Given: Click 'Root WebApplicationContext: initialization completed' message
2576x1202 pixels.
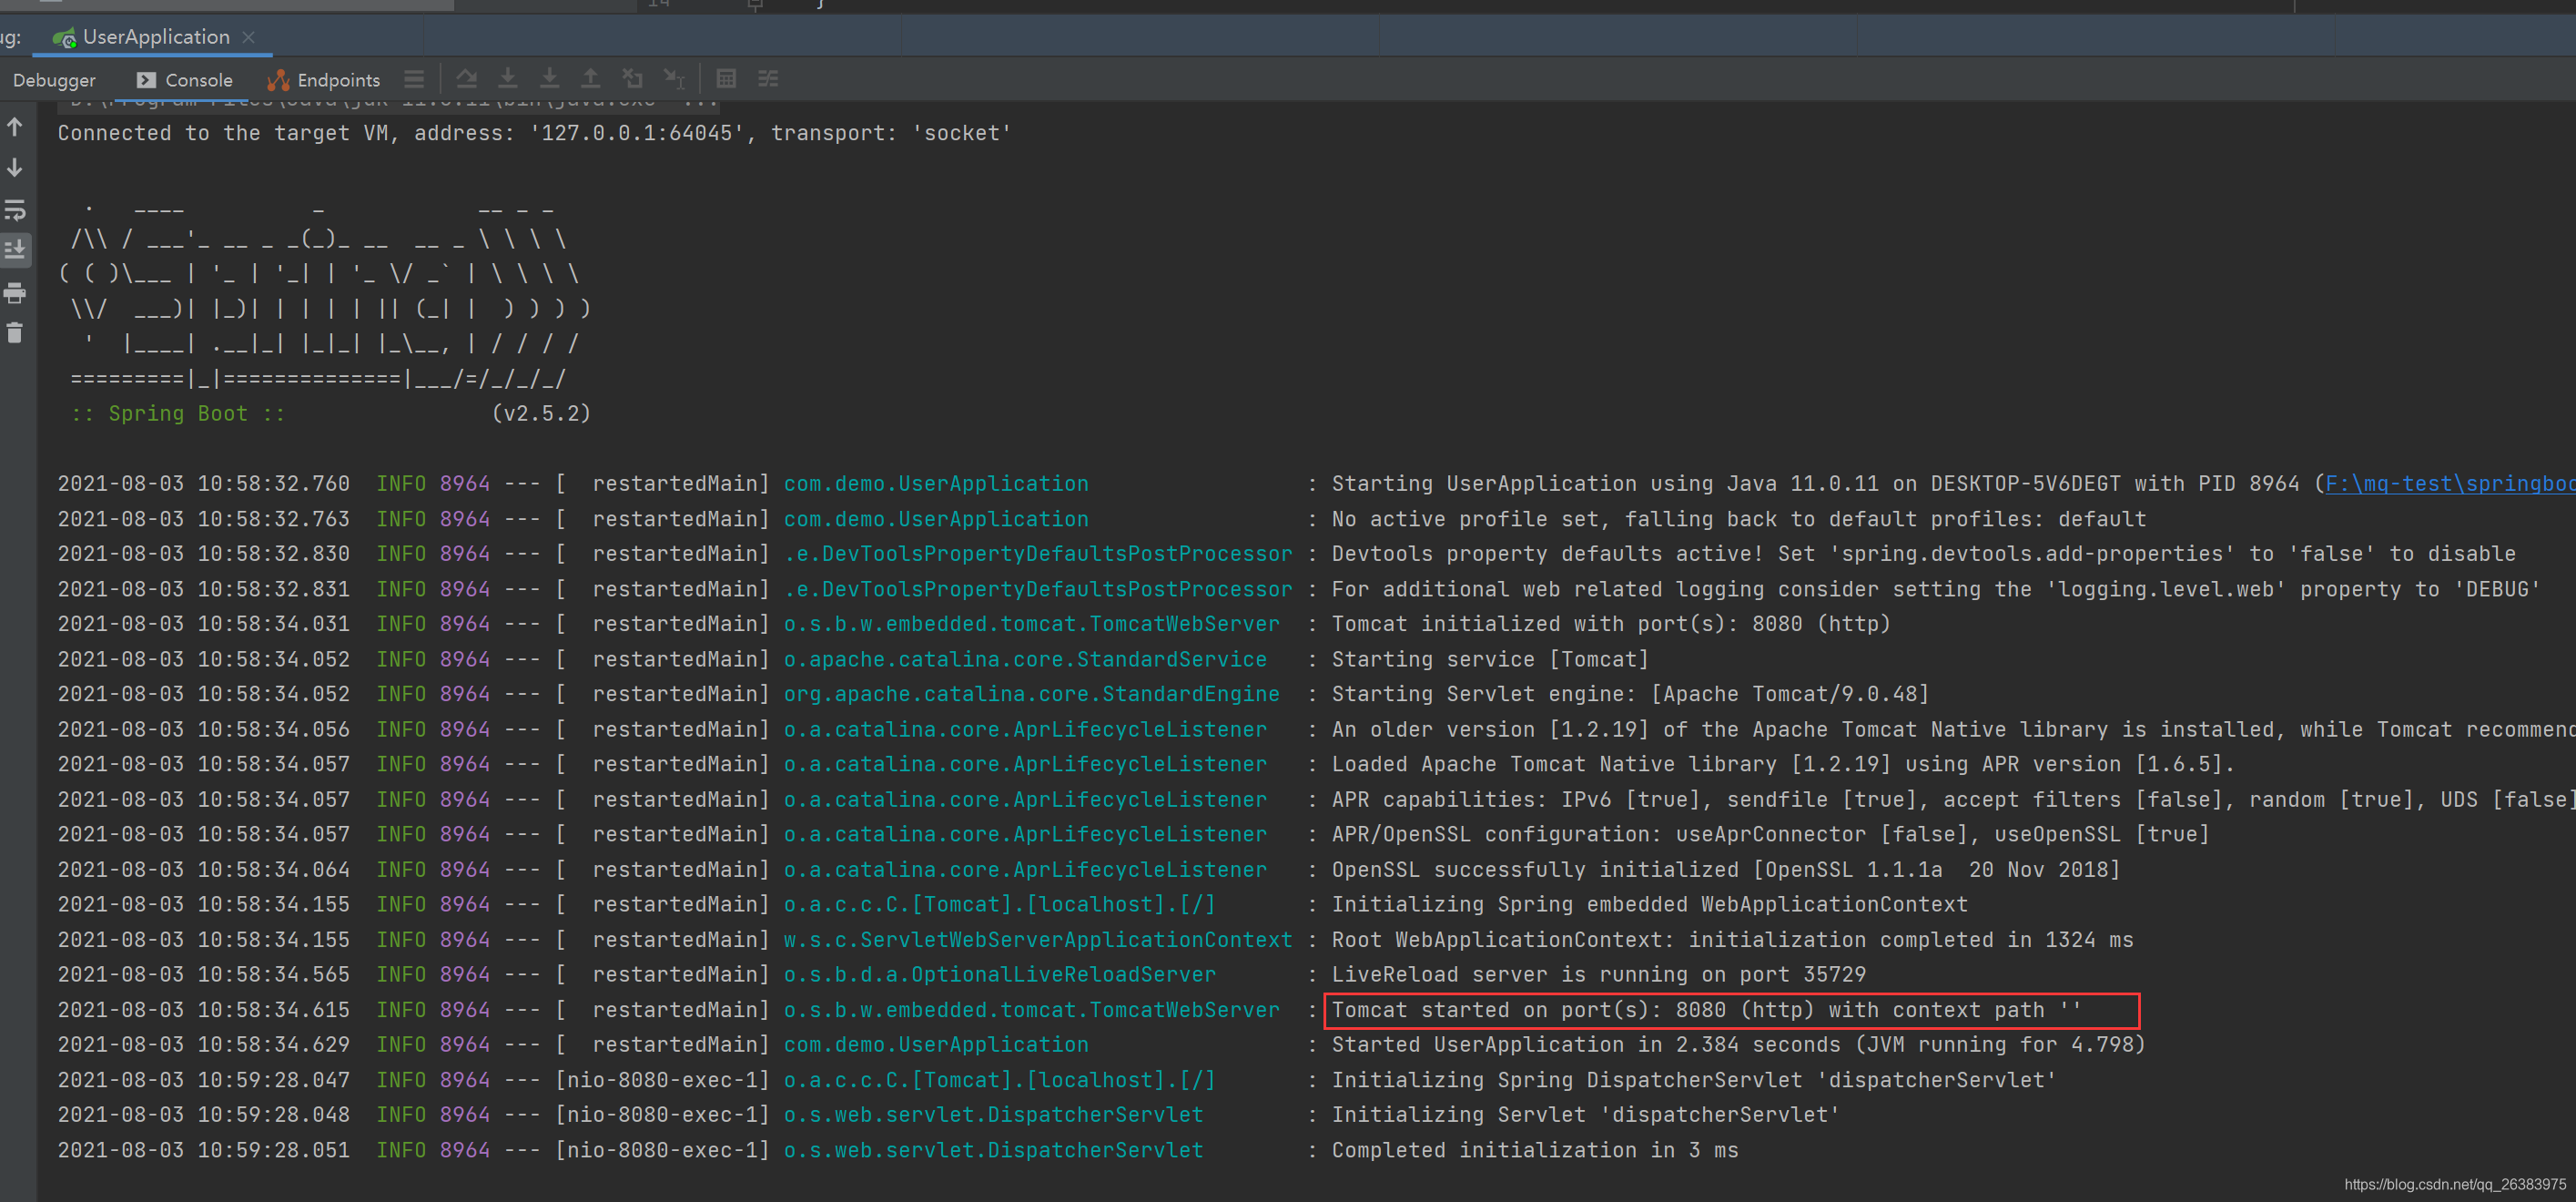Looking at the screenshot, I should pos(1732,940).
